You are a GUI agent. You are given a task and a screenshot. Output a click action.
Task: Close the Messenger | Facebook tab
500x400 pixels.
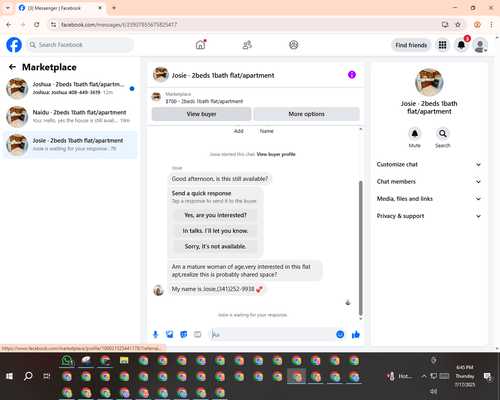pos(100,8)
